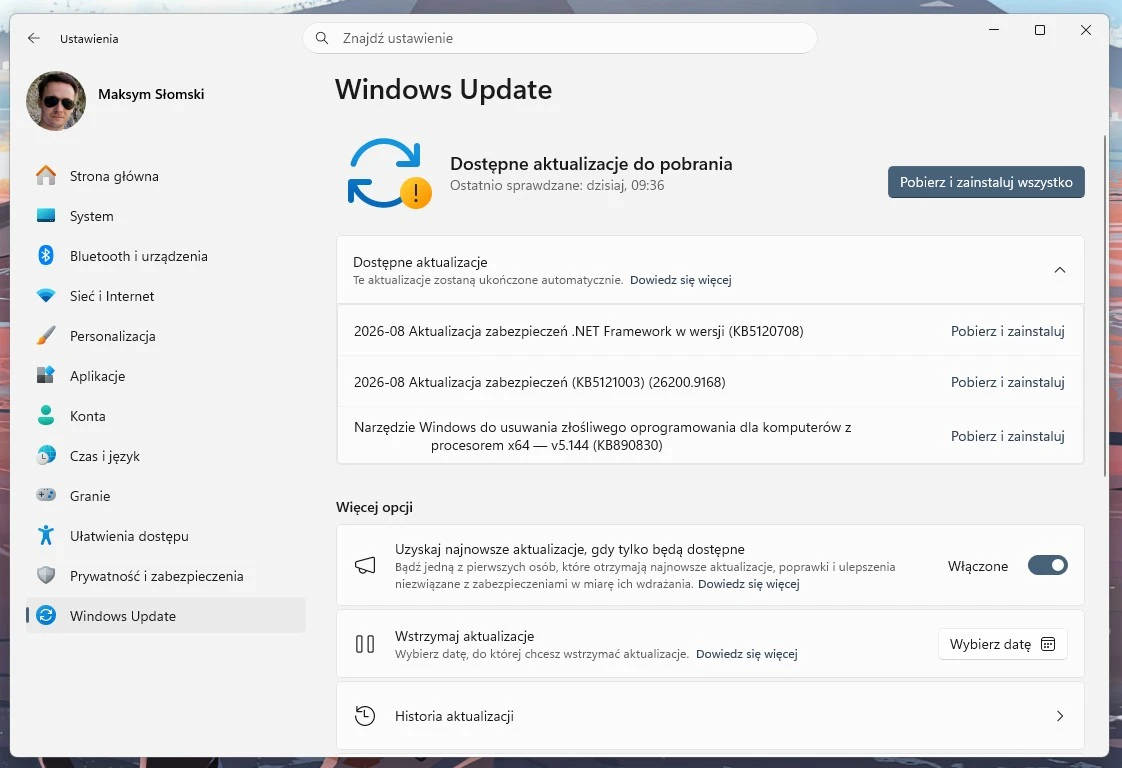Open Bluetooth i urządzenia settings
This screenshot has height=768, width=1122.
click(166, 256)
